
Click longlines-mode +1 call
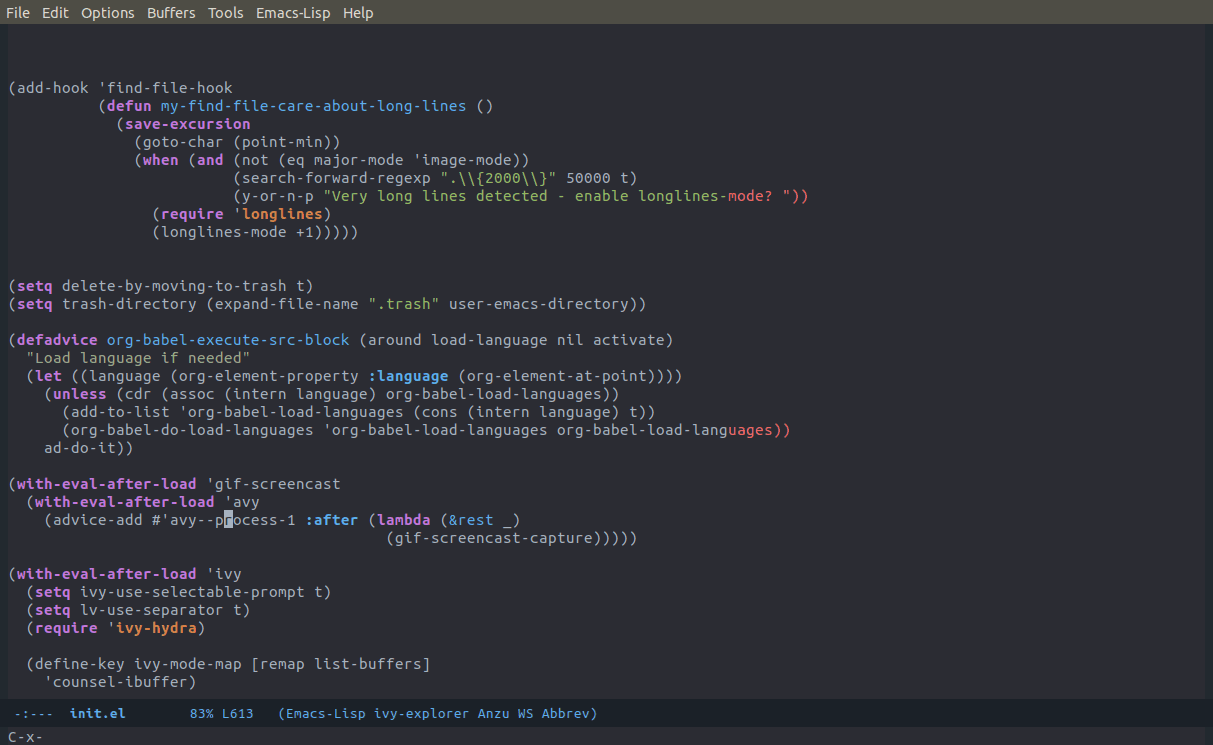tap(237, 232)
